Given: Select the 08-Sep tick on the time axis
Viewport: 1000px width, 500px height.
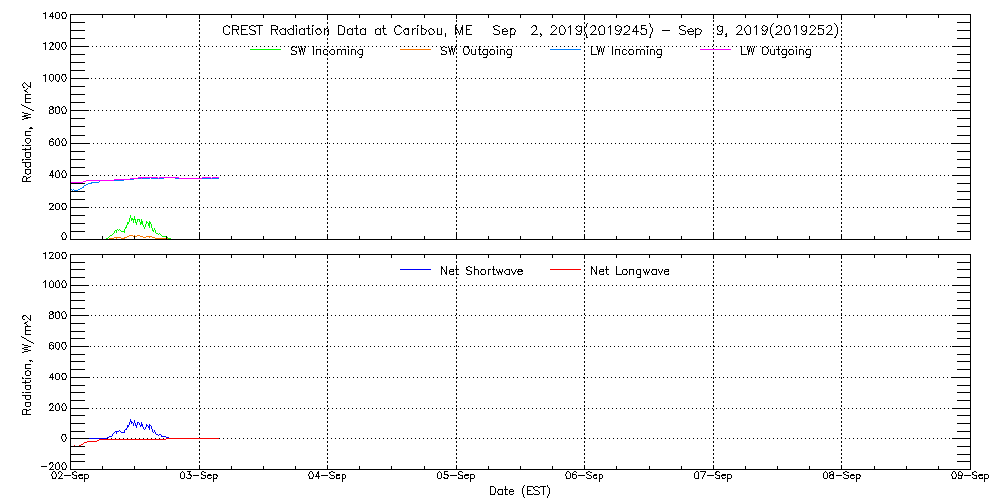Looking at the screenshot, I should (841, 477).
